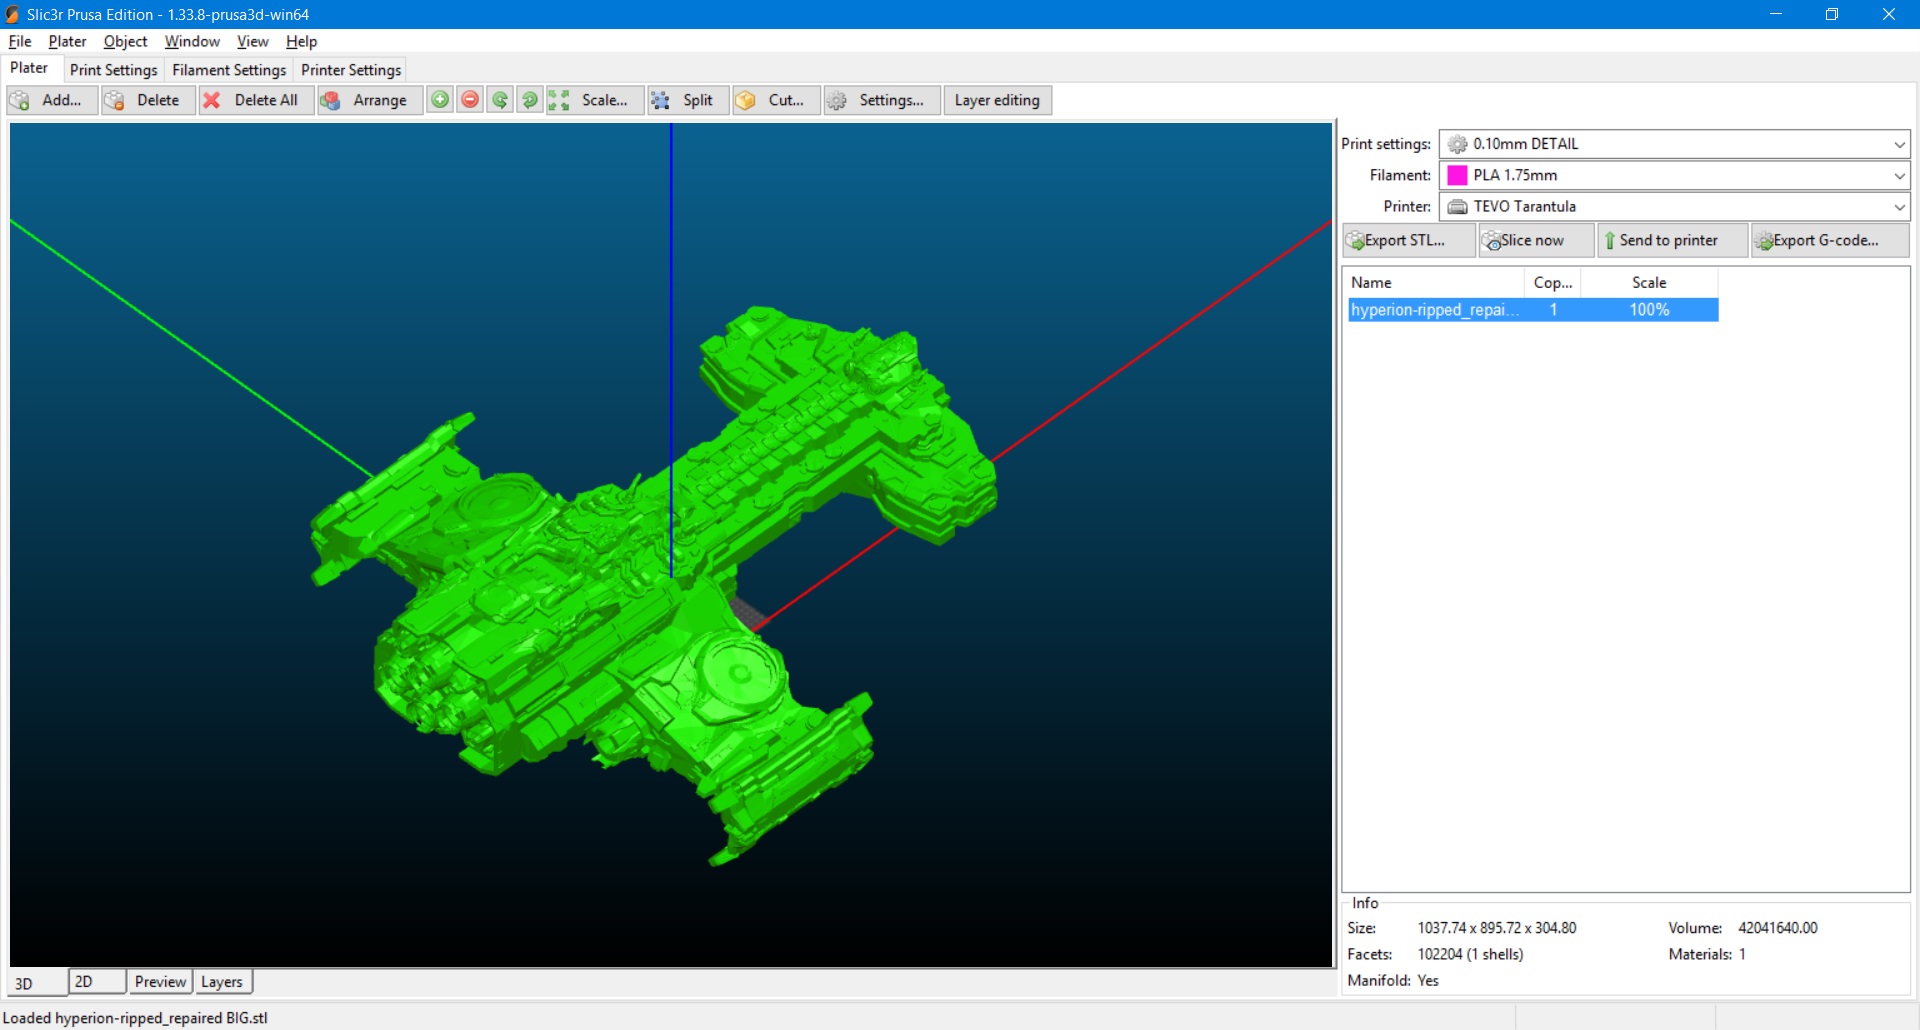Click the facets value 102204 (1 shells)
1920x1030 pixels.
point(1470,954)
